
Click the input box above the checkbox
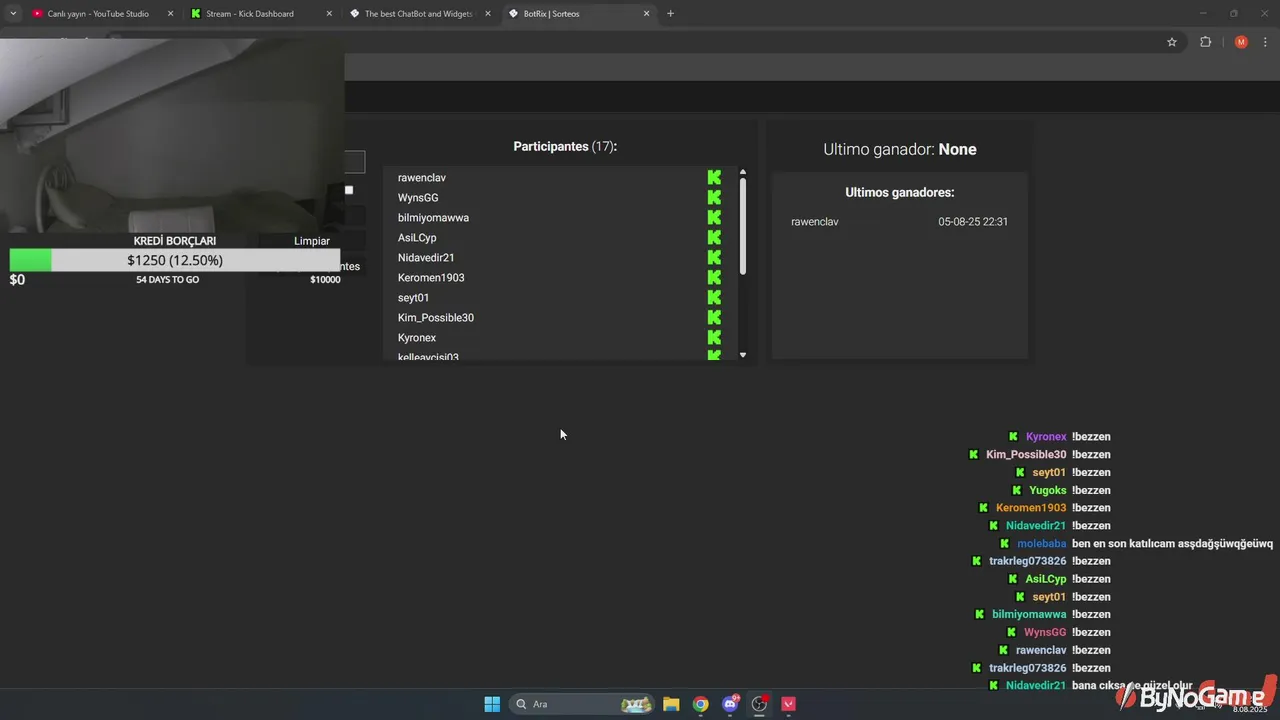tap(355, 162)
